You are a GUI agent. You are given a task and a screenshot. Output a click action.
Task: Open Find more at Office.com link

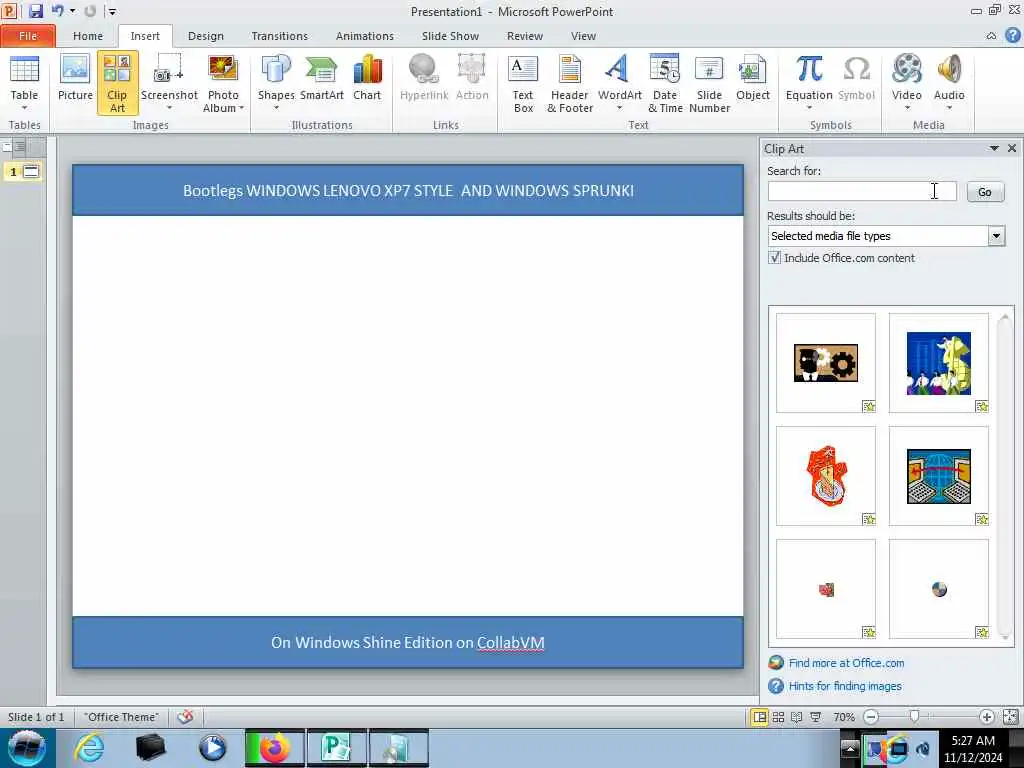pyautogui.click(x=846, y=663)
